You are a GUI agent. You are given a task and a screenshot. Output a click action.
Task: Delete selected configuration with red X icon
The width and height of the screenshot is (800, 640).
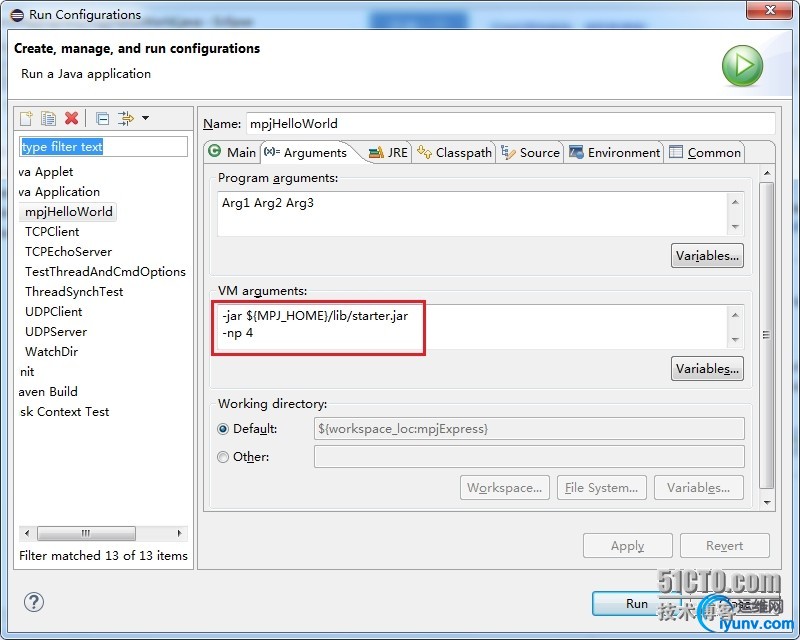point(71,118)
